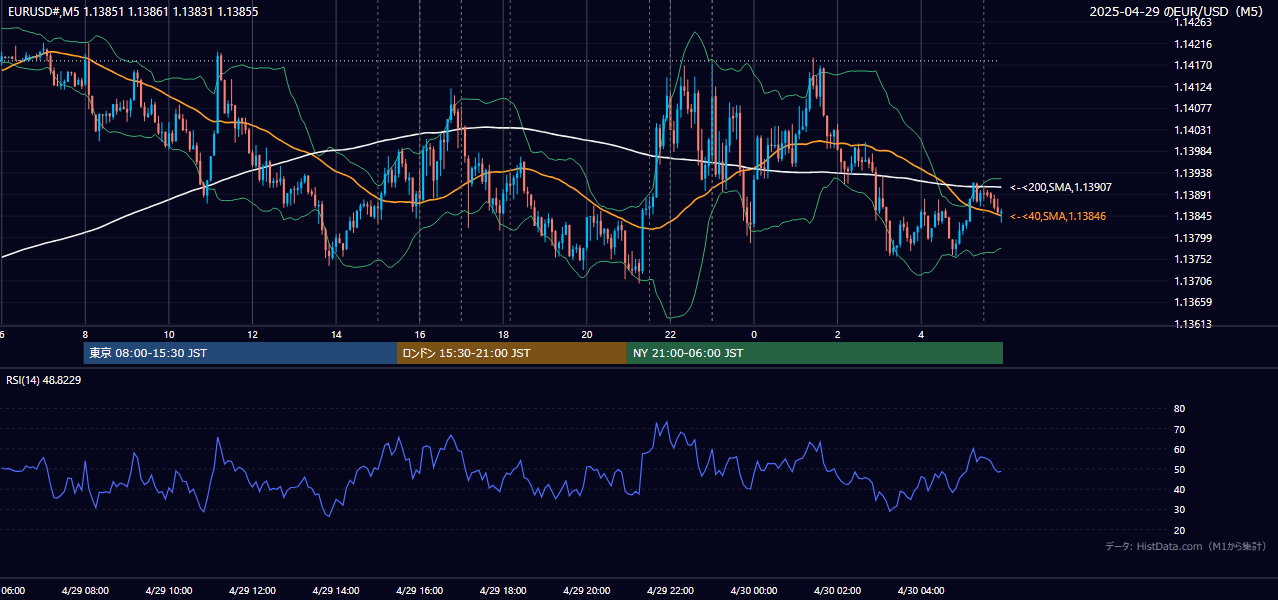Click the 4/29 10:00 bottom time label
Image resolution: width=1278 pixels, height=600 pixels.
[169, 590]
